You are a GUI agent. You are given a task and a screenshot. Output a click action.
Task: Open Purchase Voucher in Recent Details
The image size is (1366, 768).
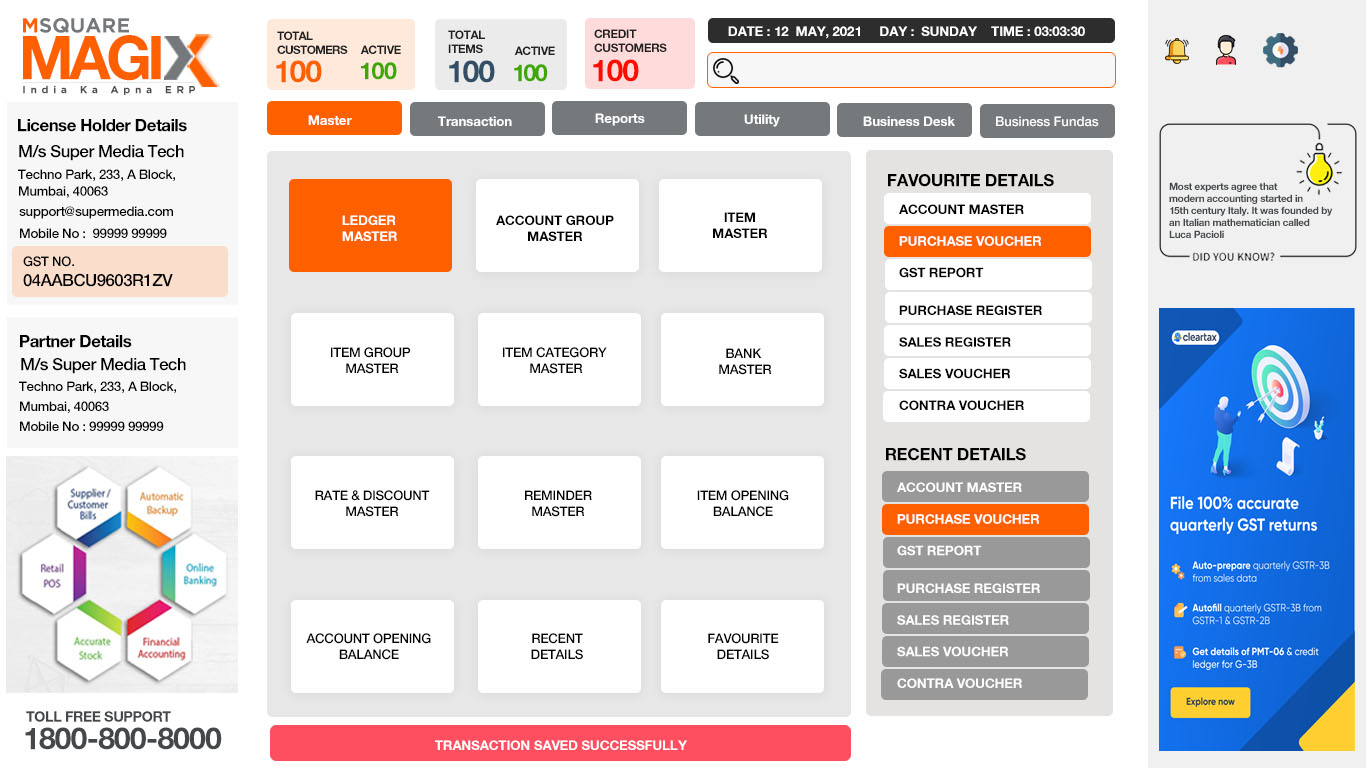pyautogui.click(x=985, y=519)
